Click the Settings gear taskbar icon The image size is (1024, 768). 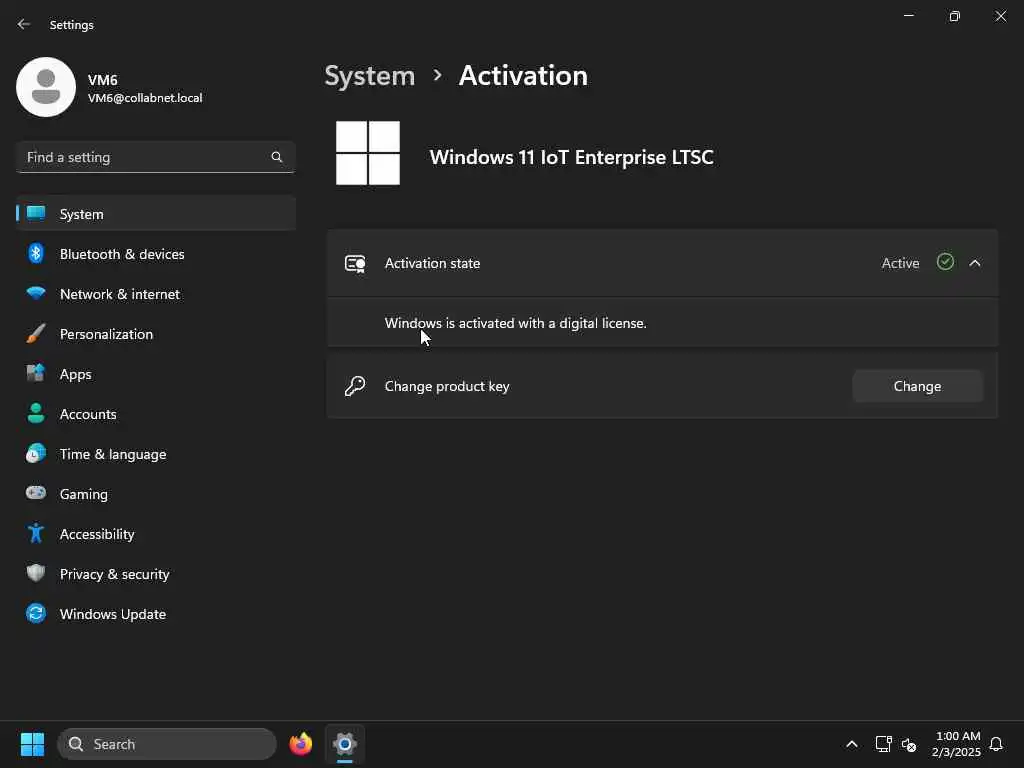click(x=345, y=744)
